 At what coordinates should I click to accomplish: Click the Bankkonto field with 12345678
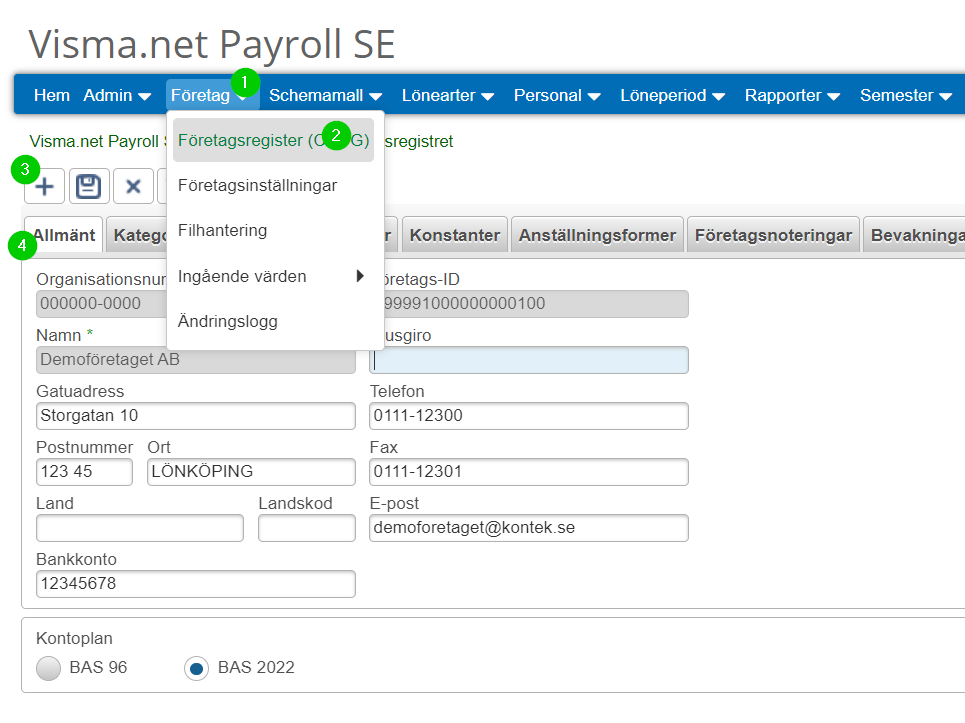coord(196,584)
